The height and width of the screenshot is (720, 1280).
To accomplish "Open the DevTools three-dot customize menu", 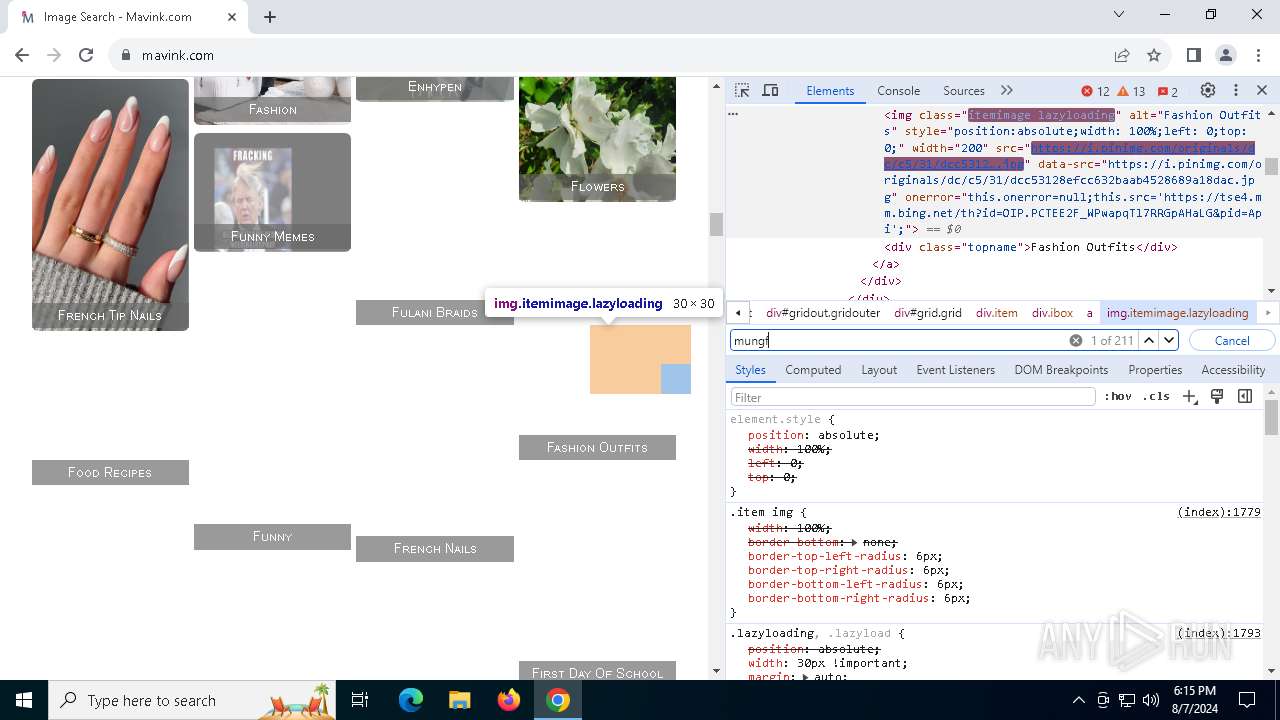I will pos(1236,90).
